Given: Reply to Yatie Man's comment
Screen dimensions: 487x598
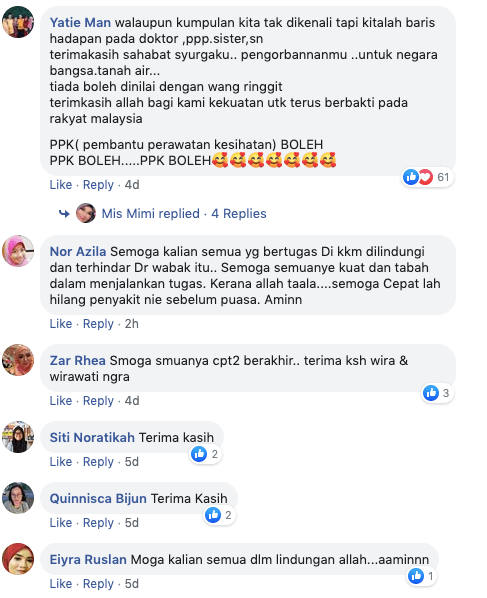Looking at the screenshot, I should click(x=98, y=185).
